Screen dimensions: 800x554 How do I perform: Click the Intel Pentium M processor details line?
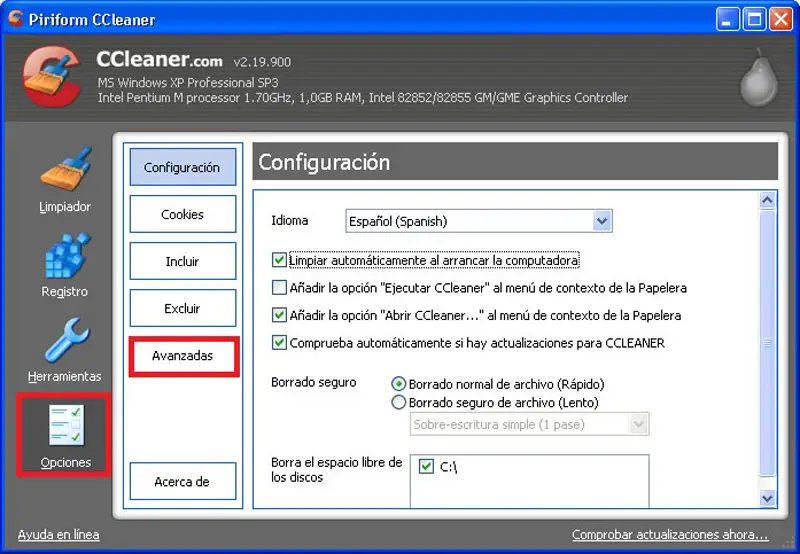tap(363, 97)
